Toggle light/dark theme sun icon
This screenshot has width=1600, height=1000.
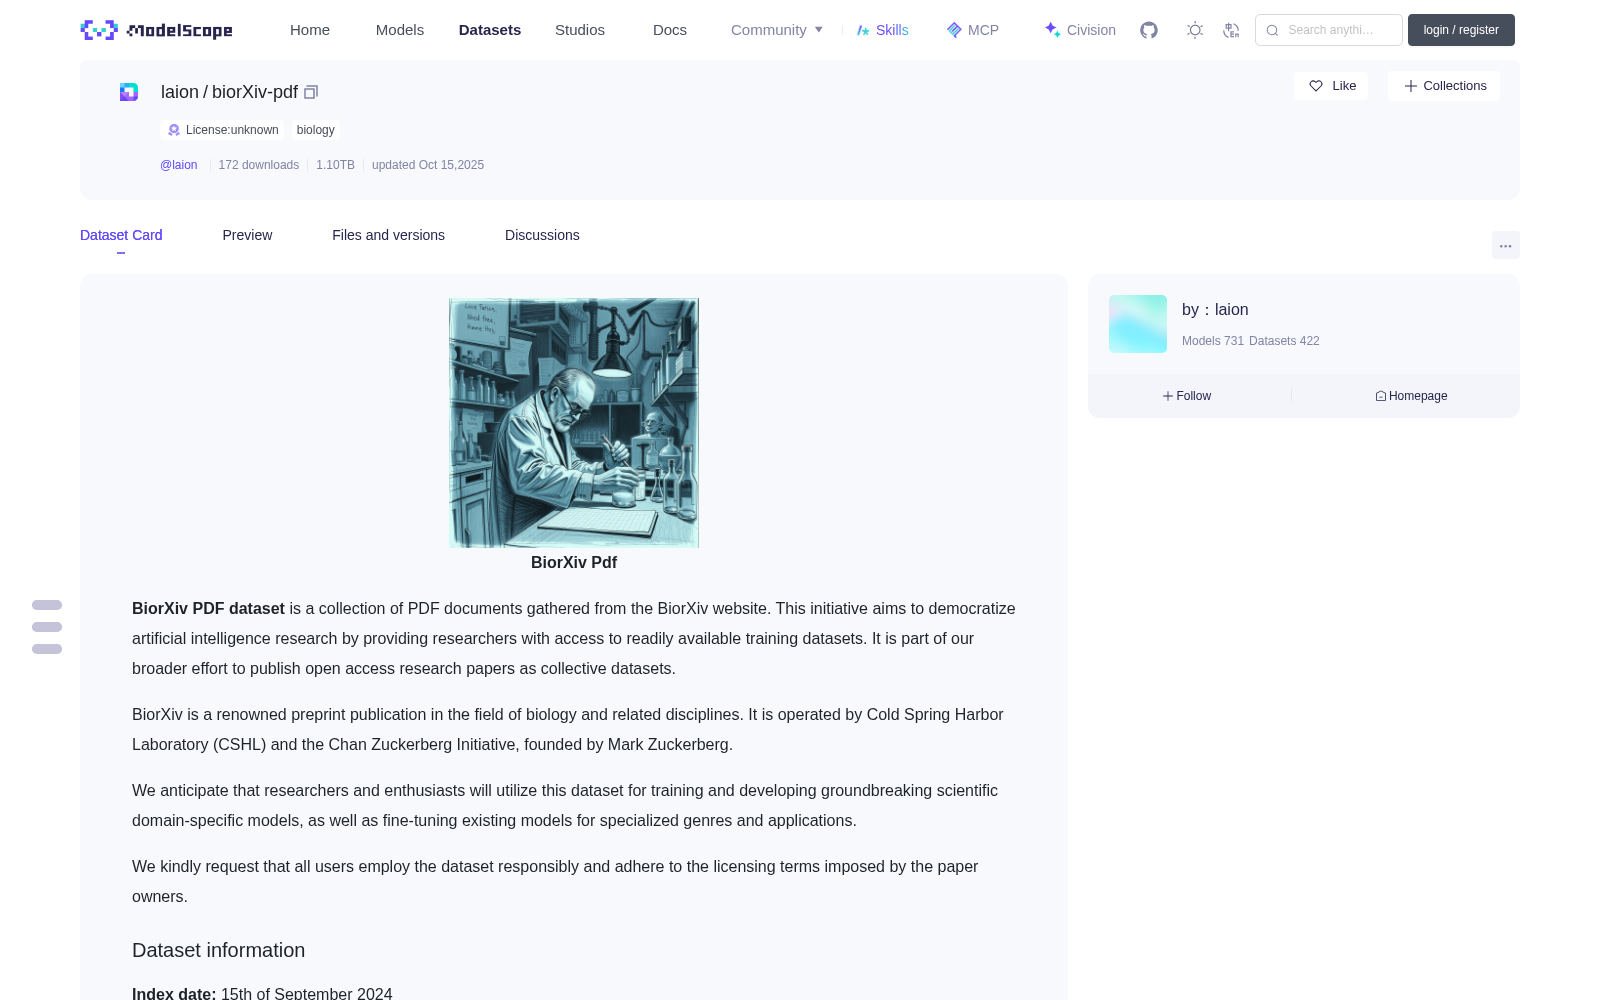pyautogui.click(x=1195, y=30)
